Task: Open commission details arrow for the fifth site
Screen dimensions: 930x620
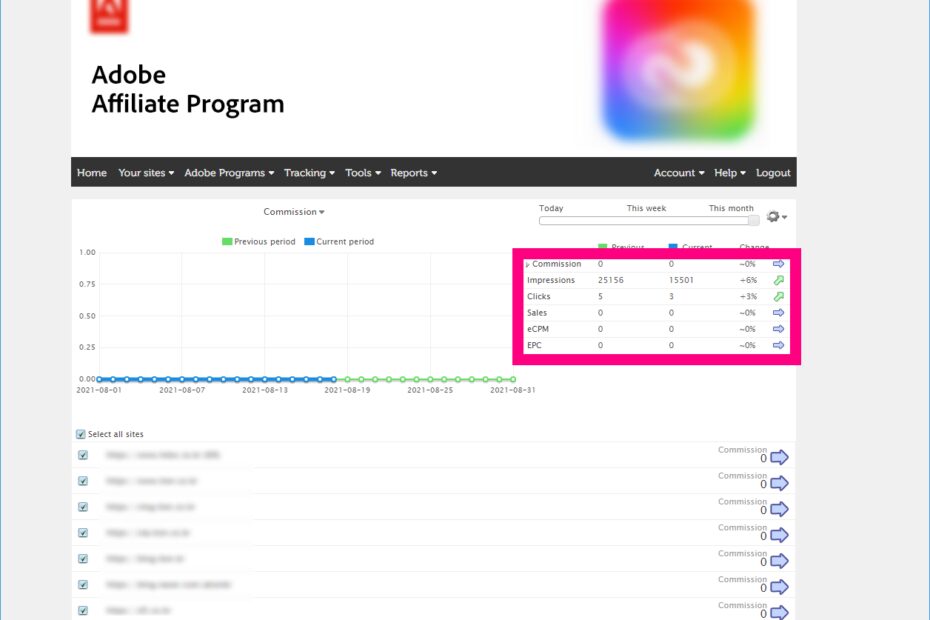Action: point(779,561)
